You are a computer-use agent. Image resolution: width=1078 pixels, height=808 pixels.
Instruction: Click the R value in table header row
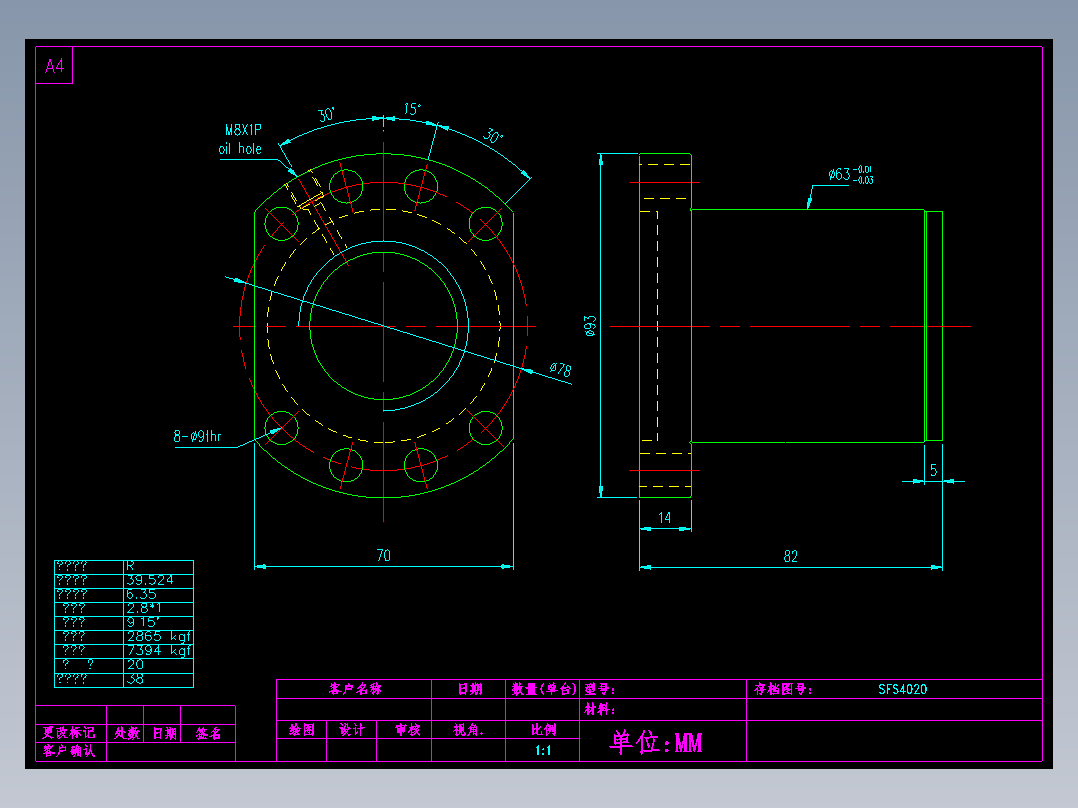(x=130, y=566)
